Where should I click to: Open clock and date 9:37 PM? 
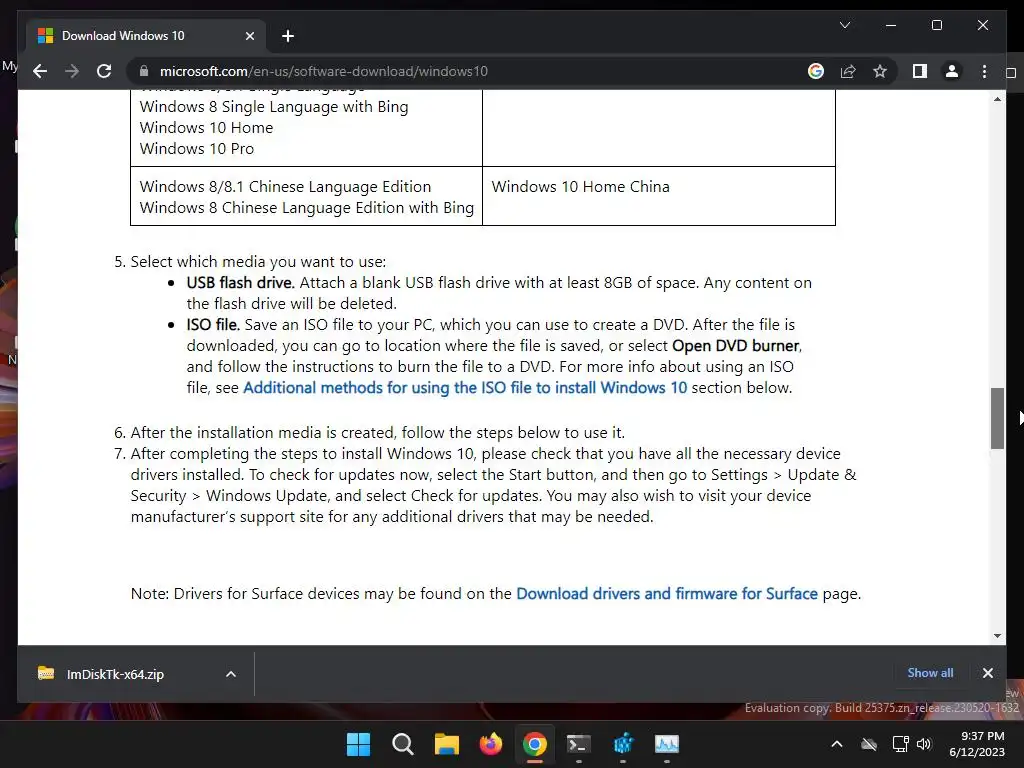pyautogui.click(x=977, y=744)
